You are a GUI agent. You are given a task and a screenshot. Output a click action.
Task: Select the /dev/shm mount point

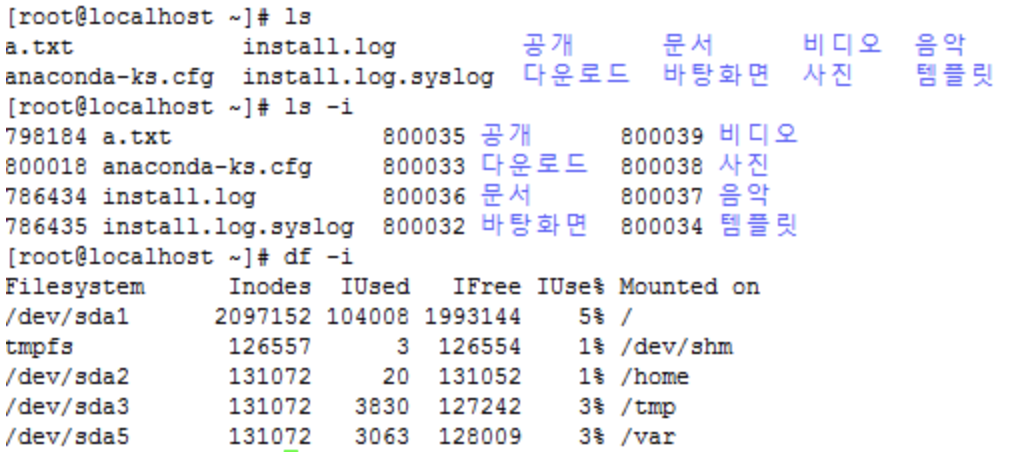(676, 347)
